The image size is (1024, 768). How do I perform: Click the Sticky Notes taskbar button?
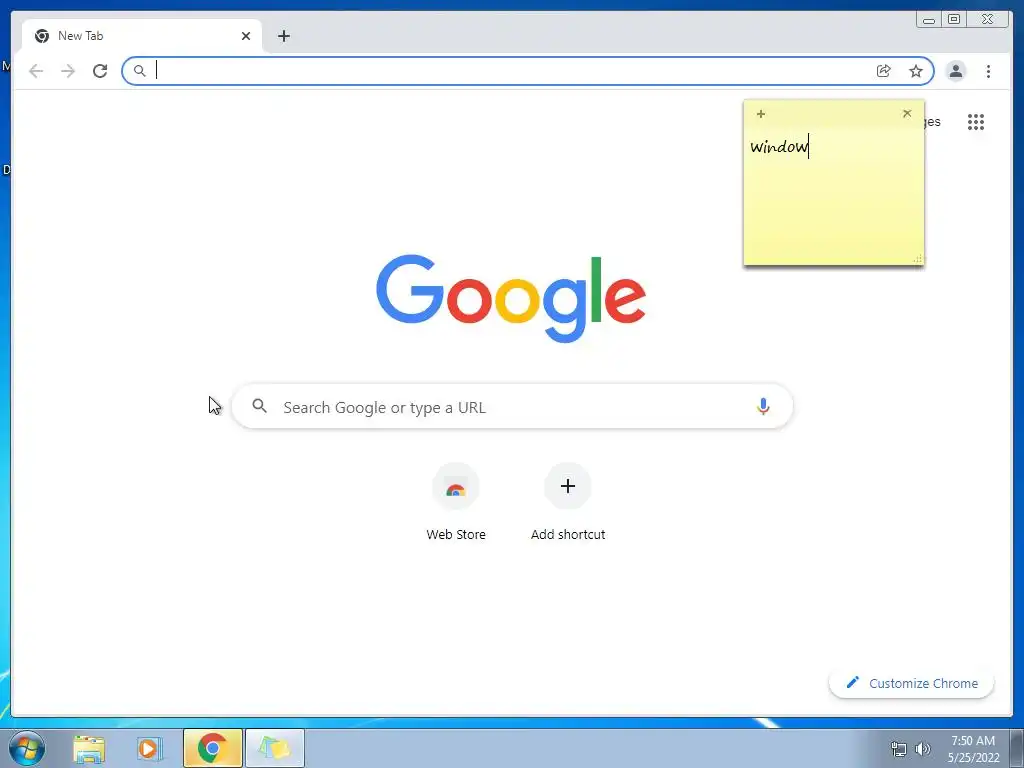click(275, 748)
